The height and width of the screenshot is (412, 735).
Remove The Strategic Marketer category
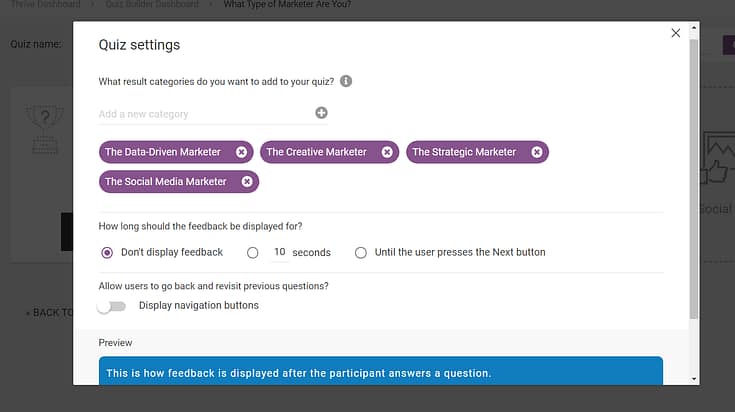tap(537, 152)
